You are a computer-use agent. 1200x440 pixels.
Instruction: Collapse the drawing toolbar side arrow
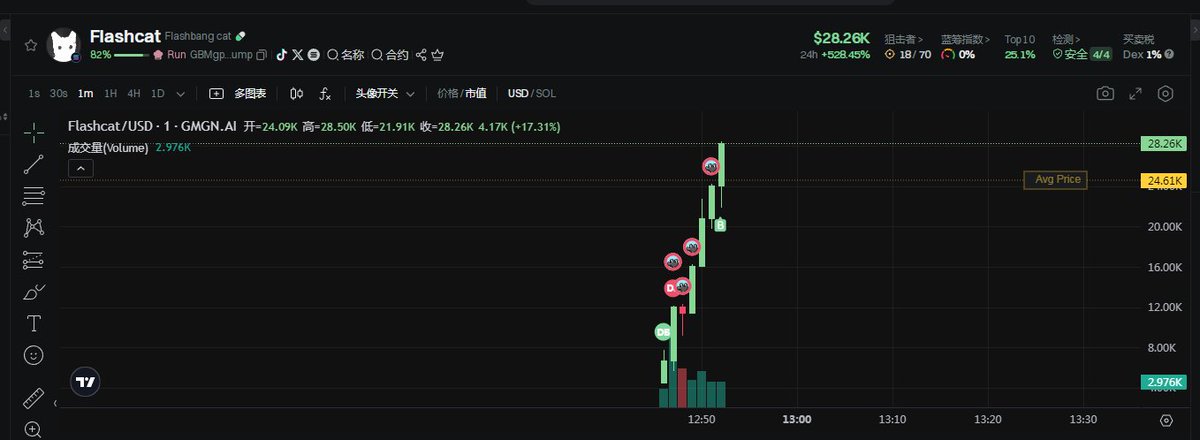[x=55, y=403]
